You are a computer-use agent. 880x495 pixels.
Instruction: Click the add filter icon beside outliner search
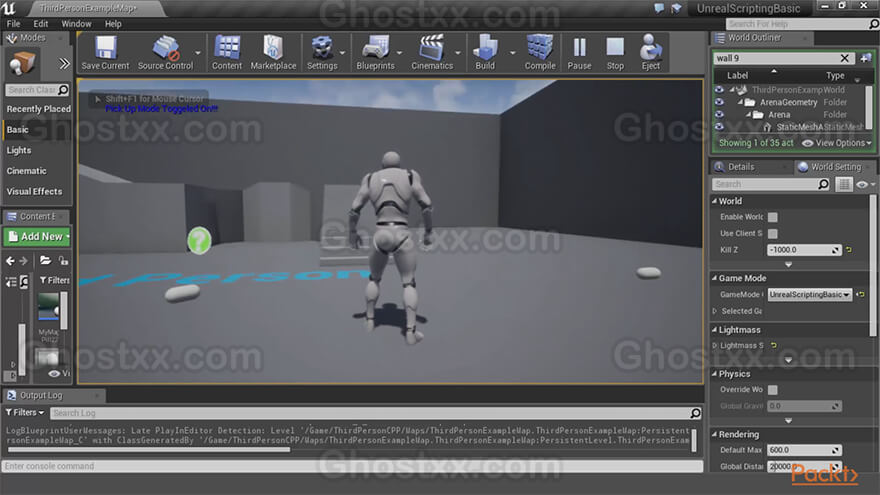click(x=865, y=58)
